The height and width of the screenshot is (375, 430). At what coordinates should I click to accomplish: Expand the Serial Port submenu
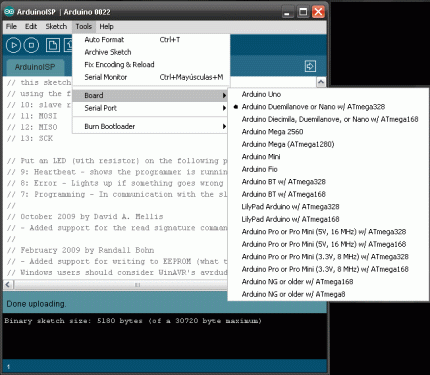[x=150, y=108]
